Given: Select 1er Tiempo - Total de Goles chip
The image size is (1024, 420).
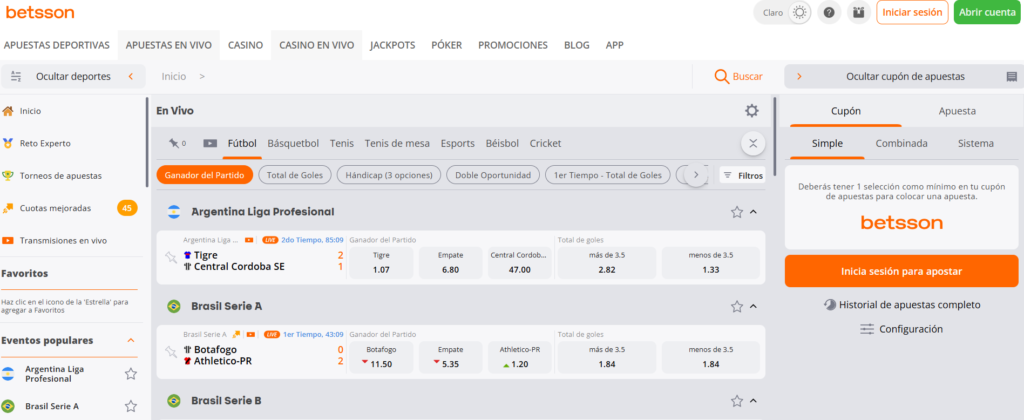Looking at the screenshot, I should coord(608,175).
